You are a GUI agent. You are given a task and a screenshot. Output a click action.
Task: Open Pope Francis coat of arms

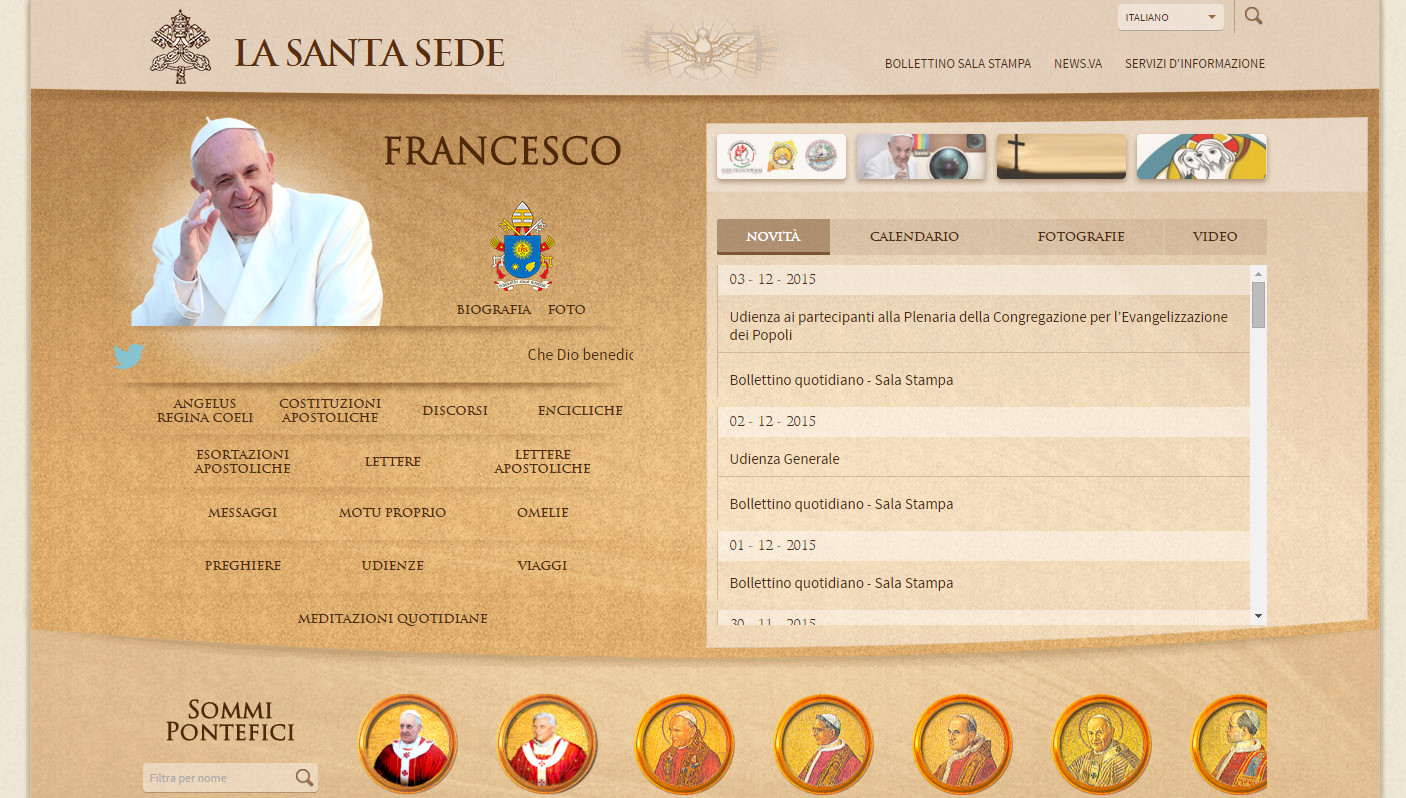(x=523, y=246)
